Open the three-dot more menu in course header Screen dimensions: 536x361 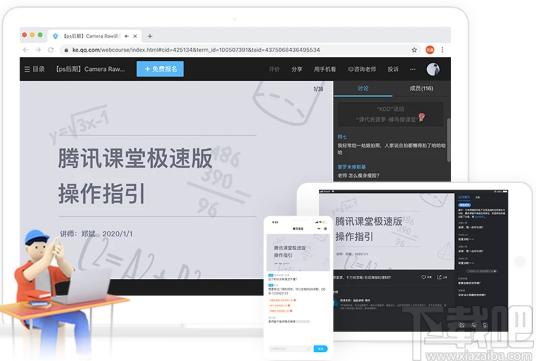click(413, 69)
